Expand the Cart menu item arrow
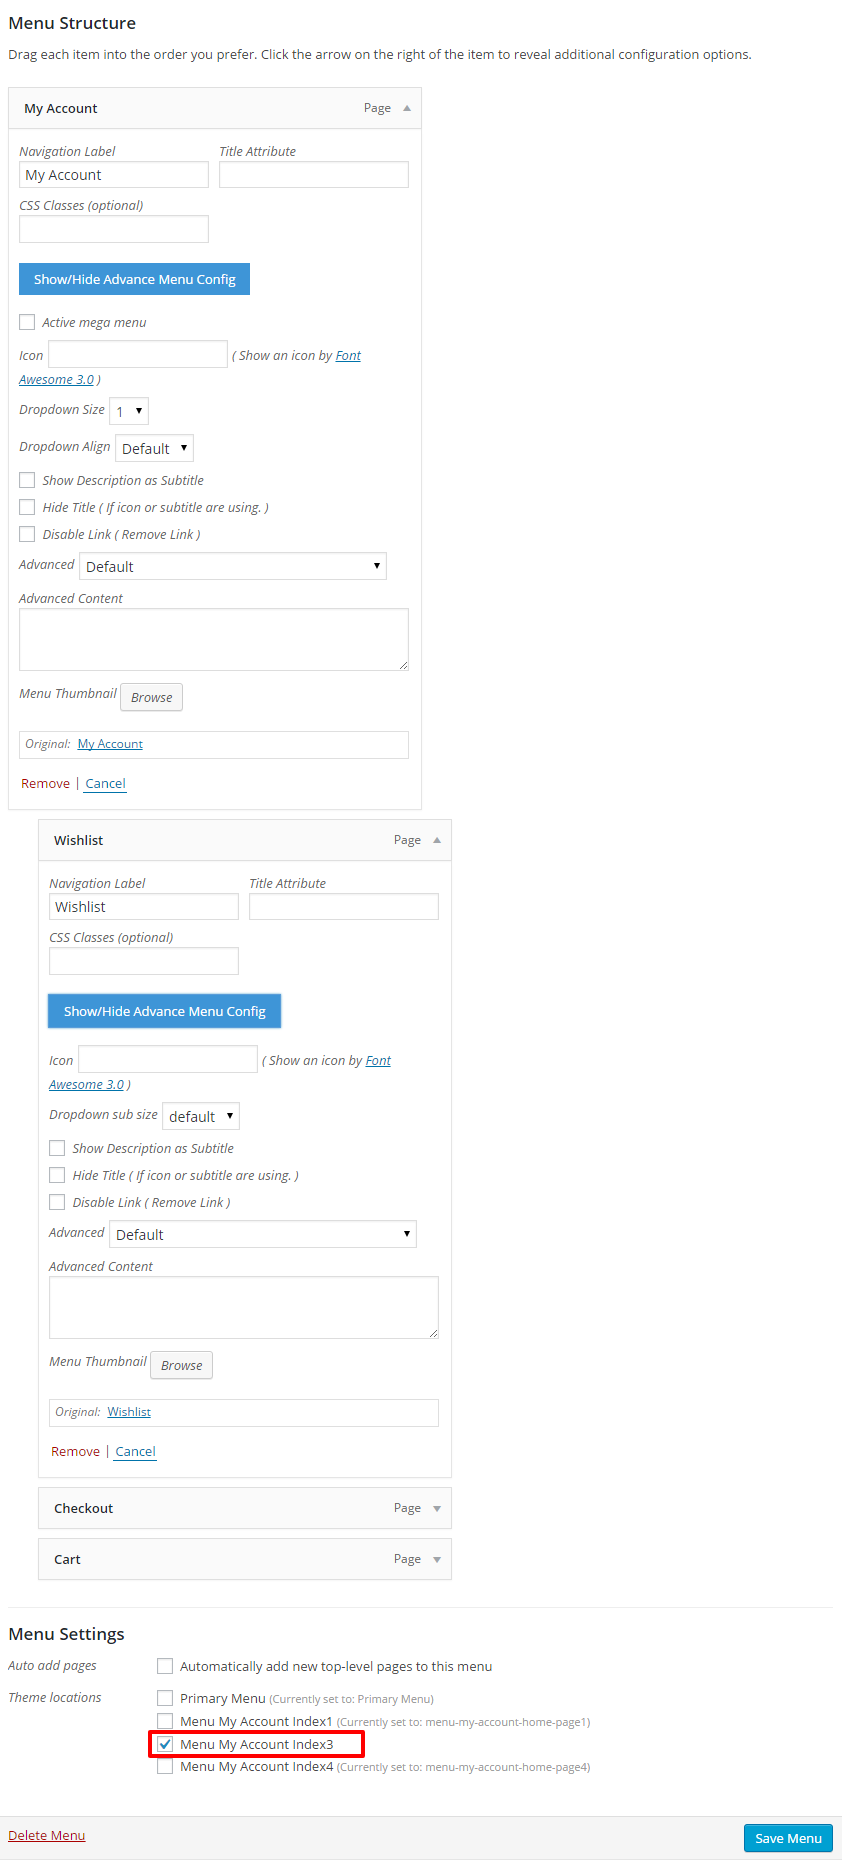842x1860 pixels. tap(437, 1559)
